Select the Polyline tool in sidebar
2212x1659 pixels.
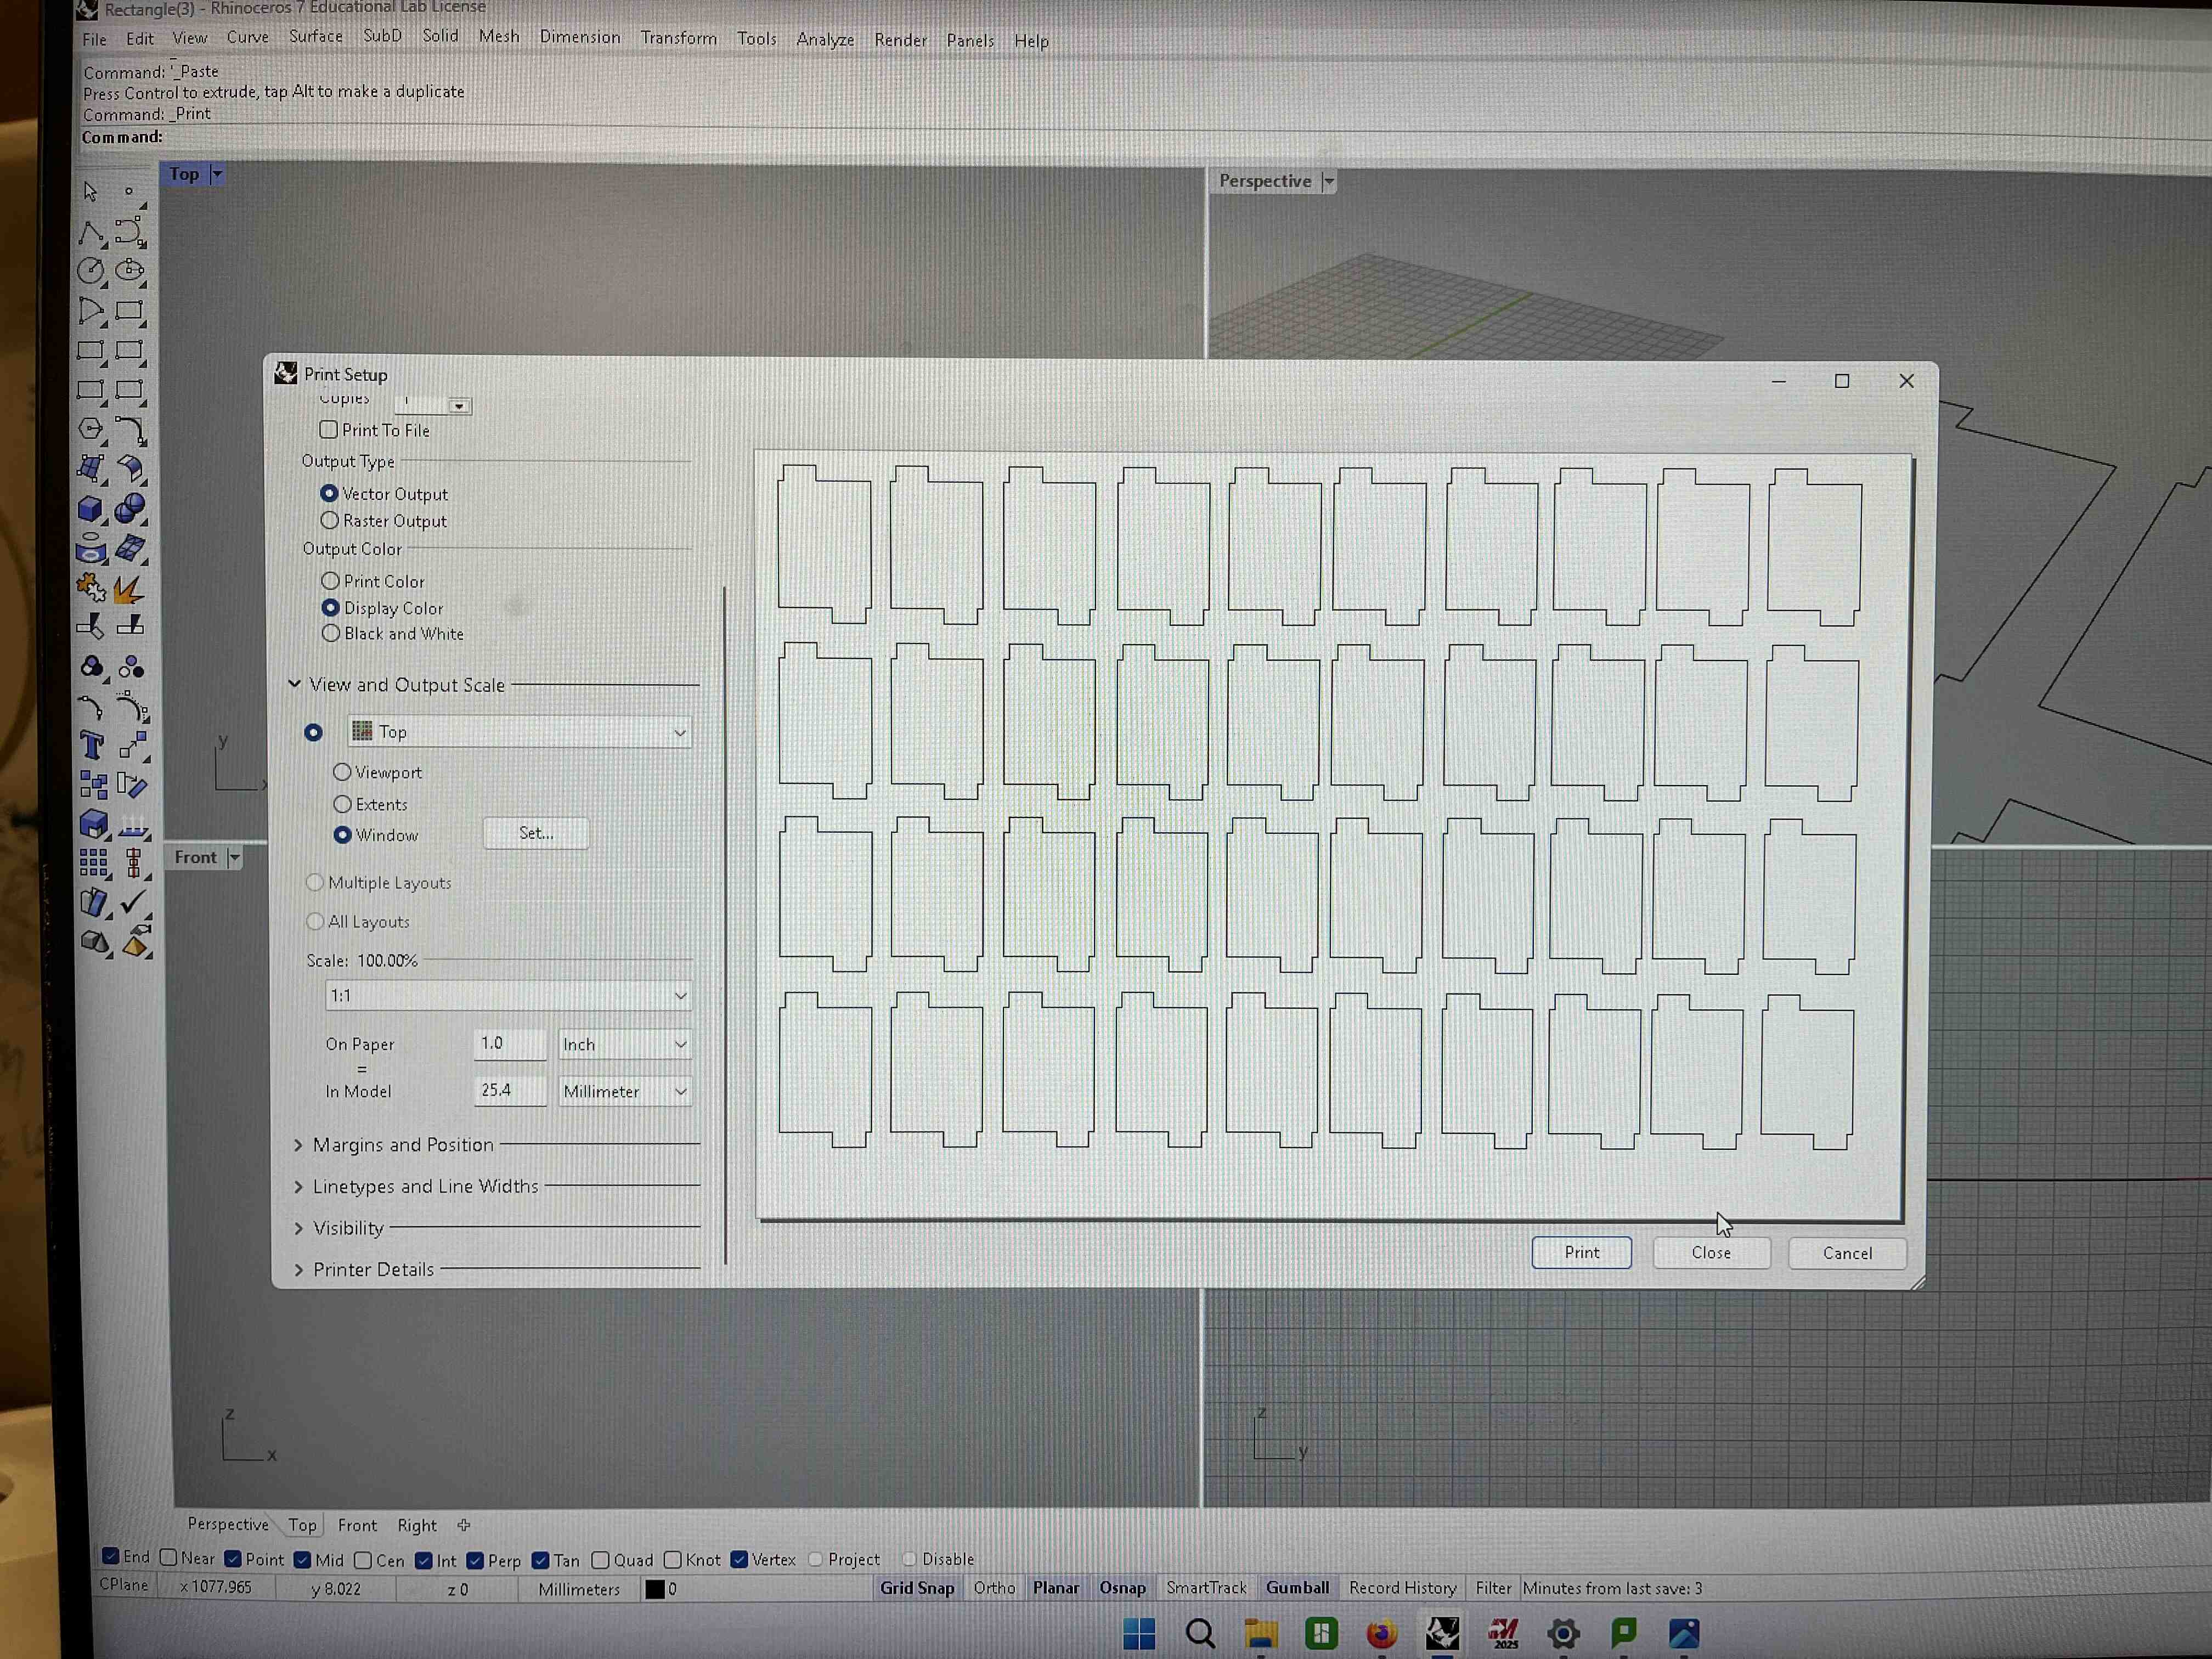tap(91, 233)
